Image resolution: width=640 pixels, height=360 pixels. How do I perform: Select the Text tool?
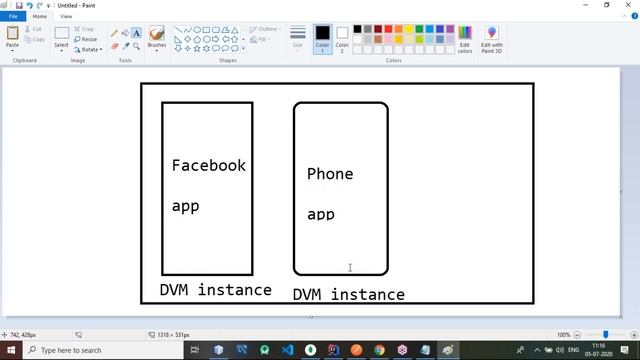tap(136, 33)
